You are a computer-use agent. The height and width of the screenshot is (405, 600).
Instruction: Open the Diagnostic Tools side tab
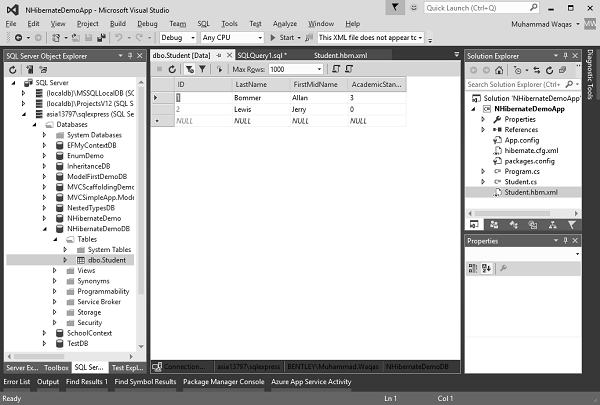coord(590,74)
